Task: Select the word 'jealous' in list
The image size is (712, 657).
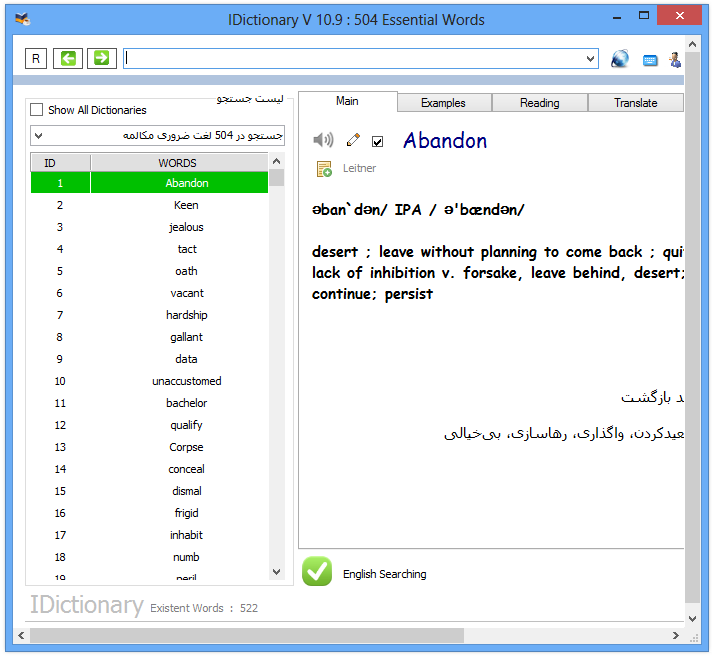Action: pyautogui.click(x=186, y=227)
